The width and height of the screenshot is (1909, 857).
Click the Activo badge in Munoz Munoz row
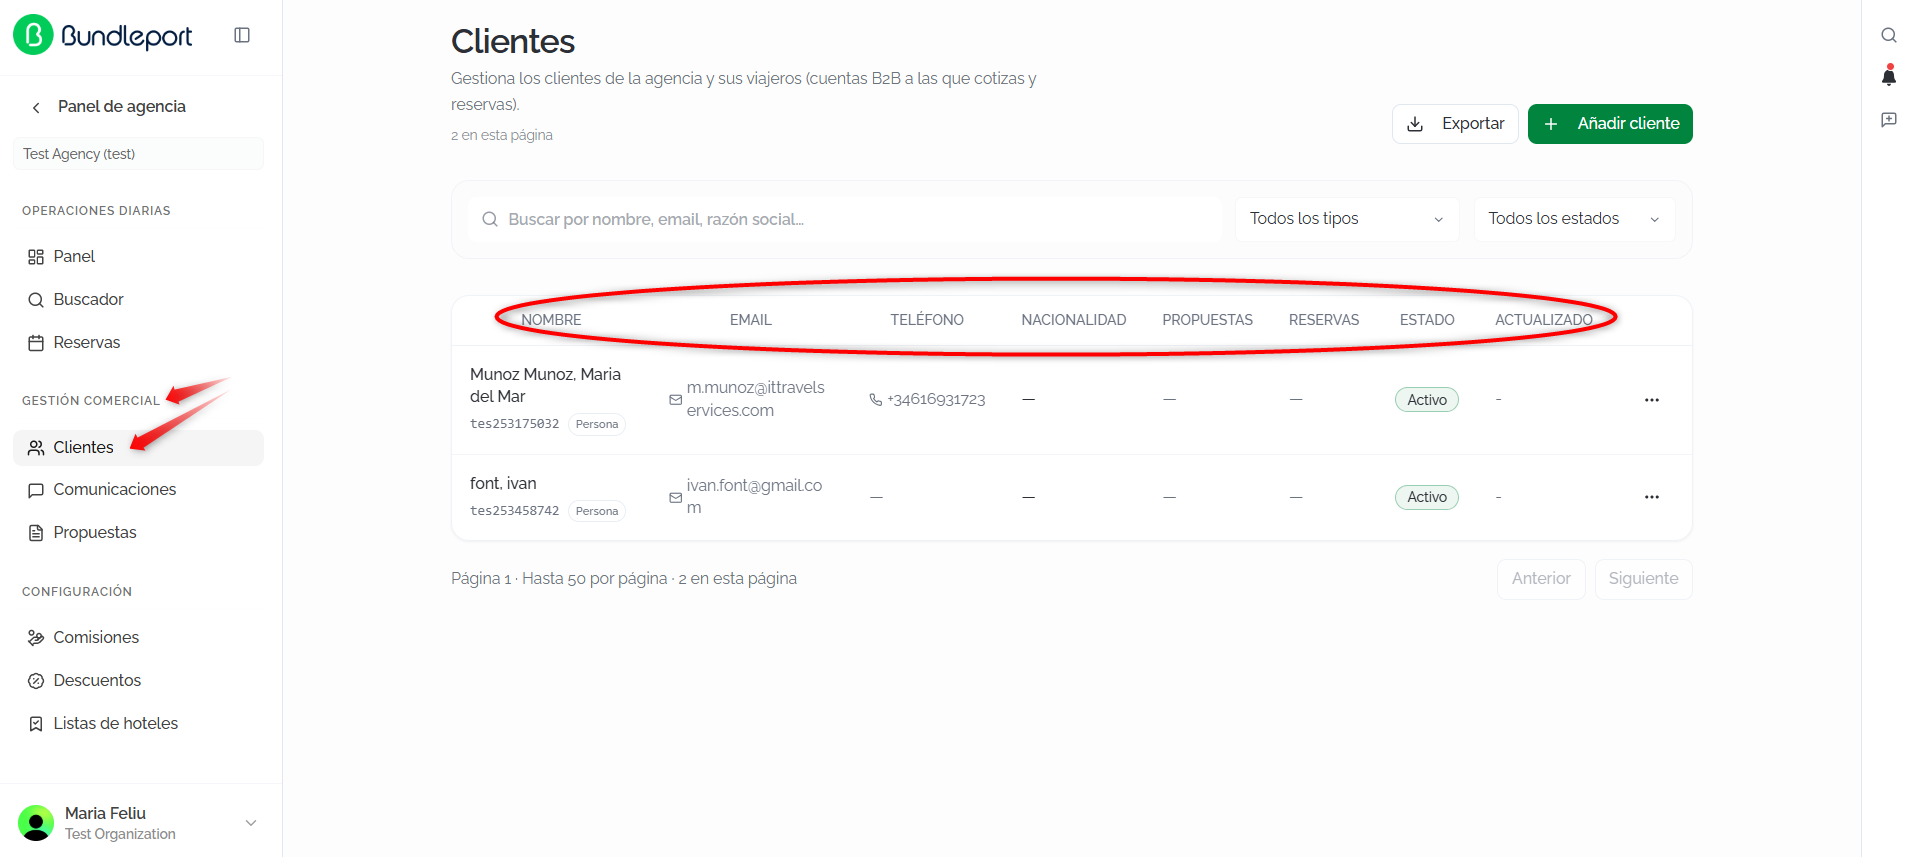[1427, 400]
